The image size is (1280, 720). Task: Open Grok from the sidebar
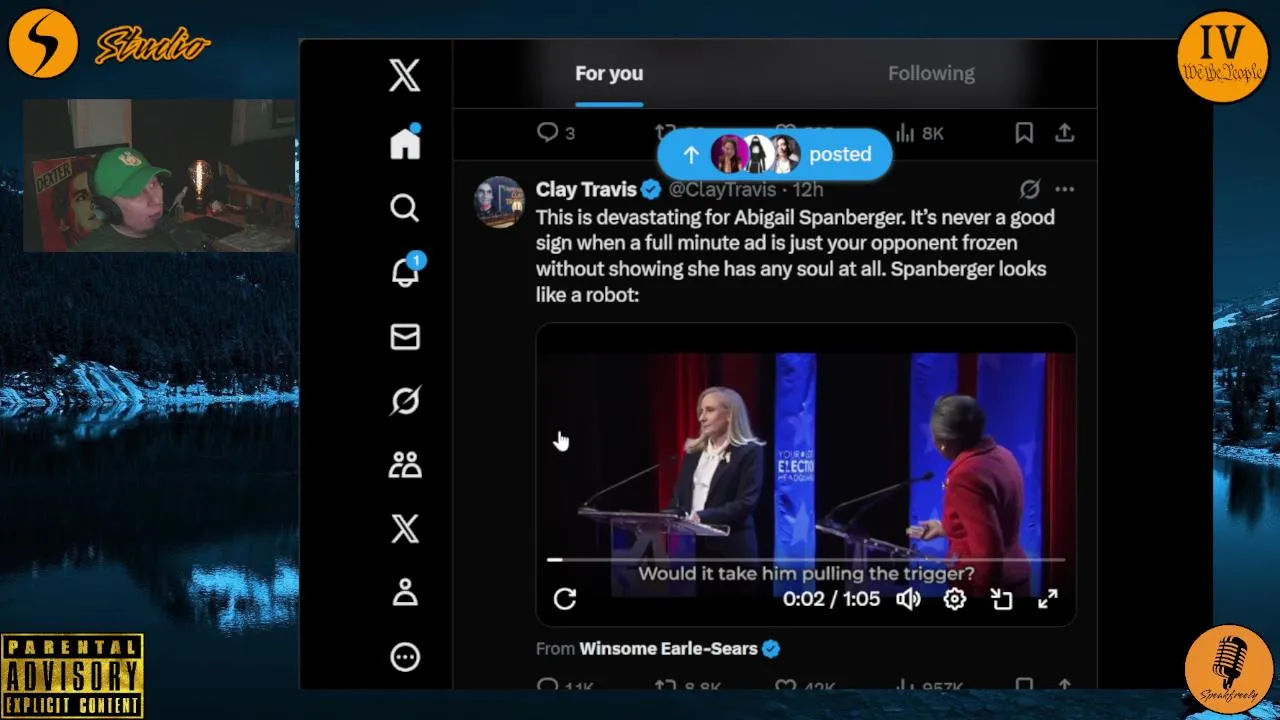(x=405, y=401)
